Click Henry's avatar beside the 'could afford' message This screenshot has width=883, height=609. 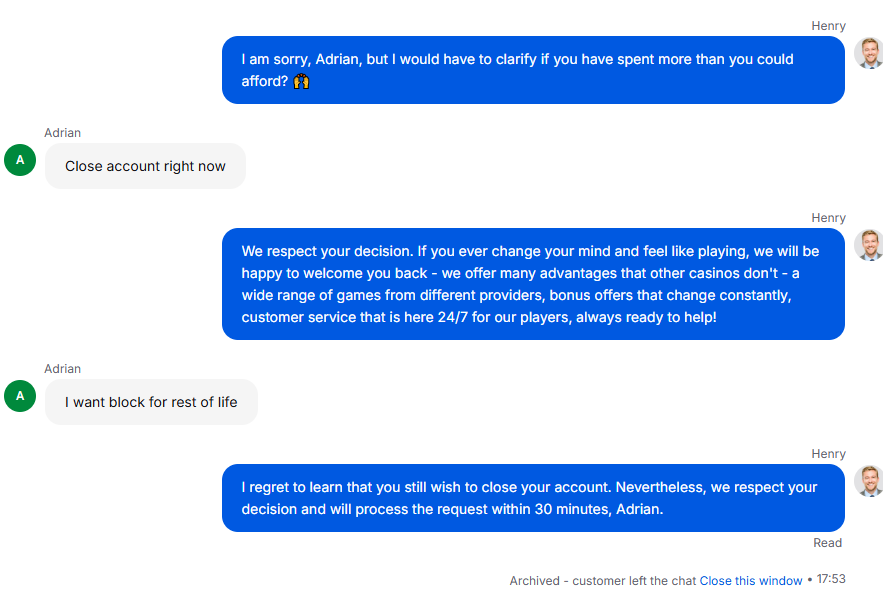pyautogui.click(x=868, y=53)
